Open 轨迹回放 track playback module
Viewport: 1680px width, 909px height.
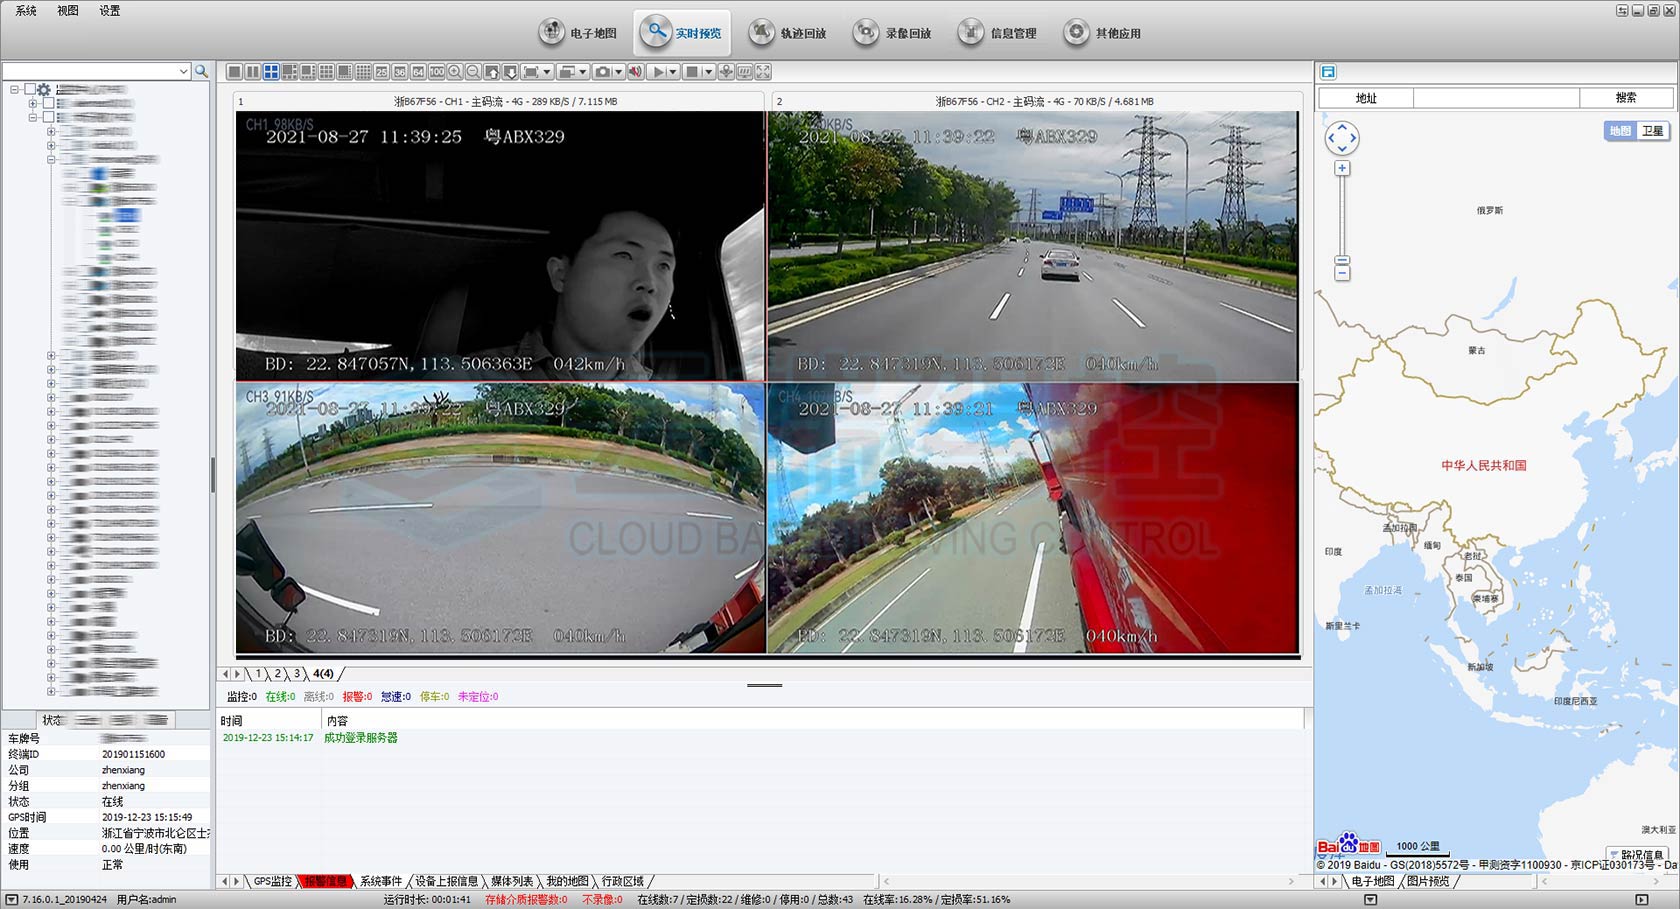point(788,33)
